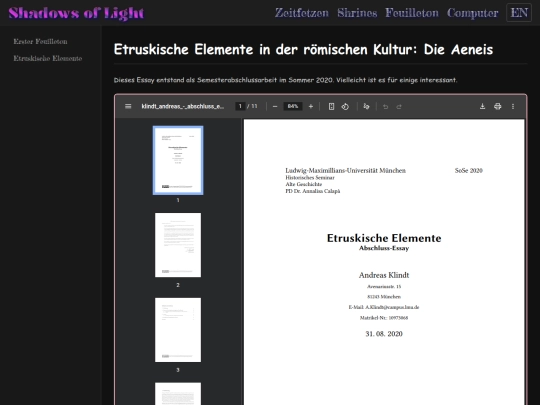This screenshot has width=540, height=405.
Task: Open the Shrines menu item
Action: 357,13
